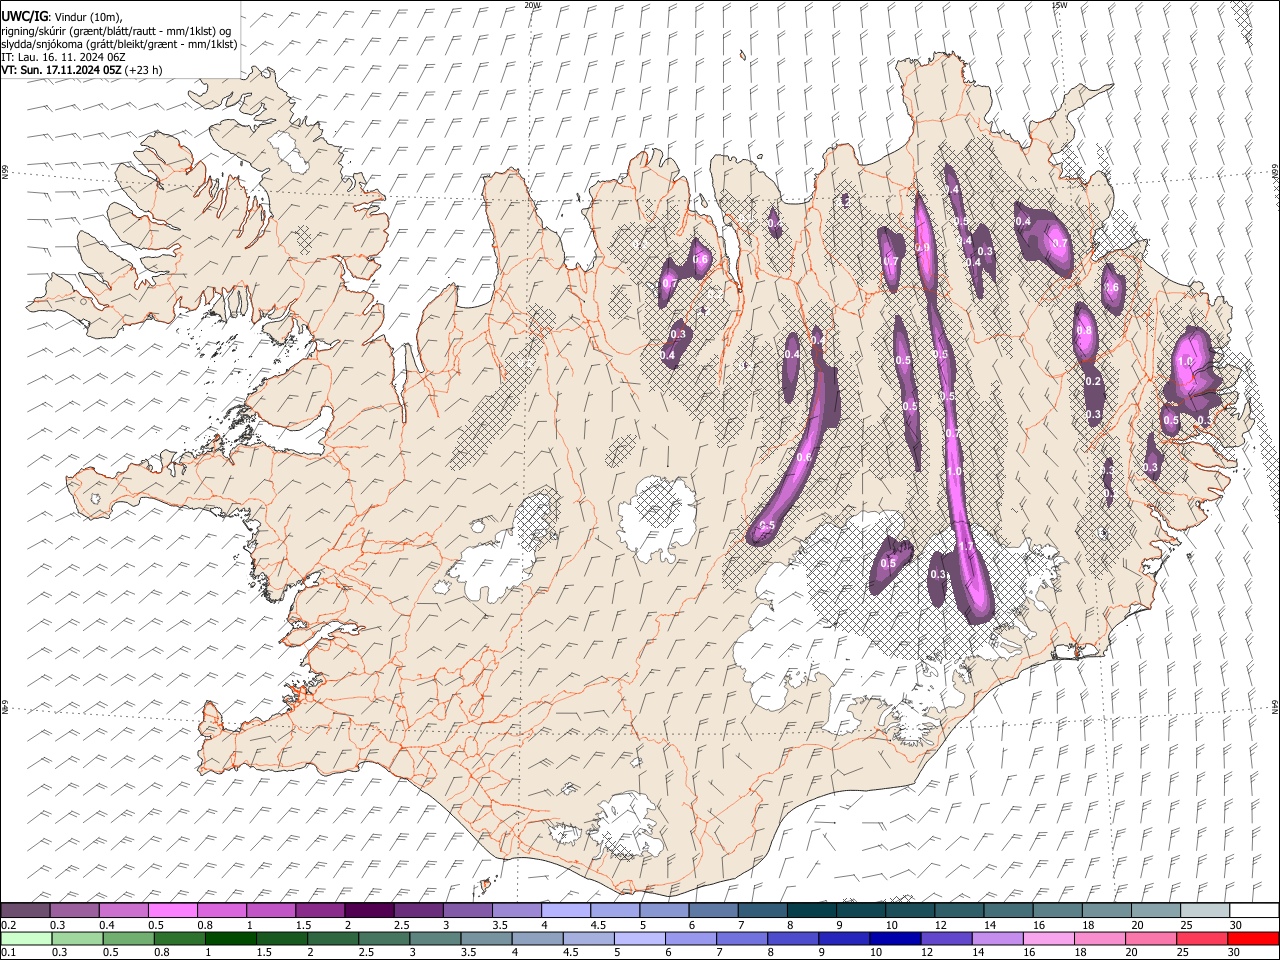Click the 1.7 snowfall value on the map

(965, 547)
